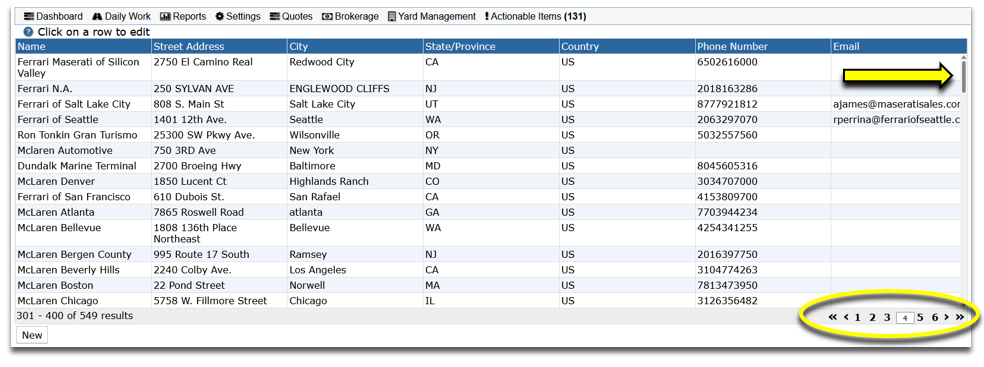984x367 pixels.
Task: Open the Brokerage menu
Action: coord(350,16)
